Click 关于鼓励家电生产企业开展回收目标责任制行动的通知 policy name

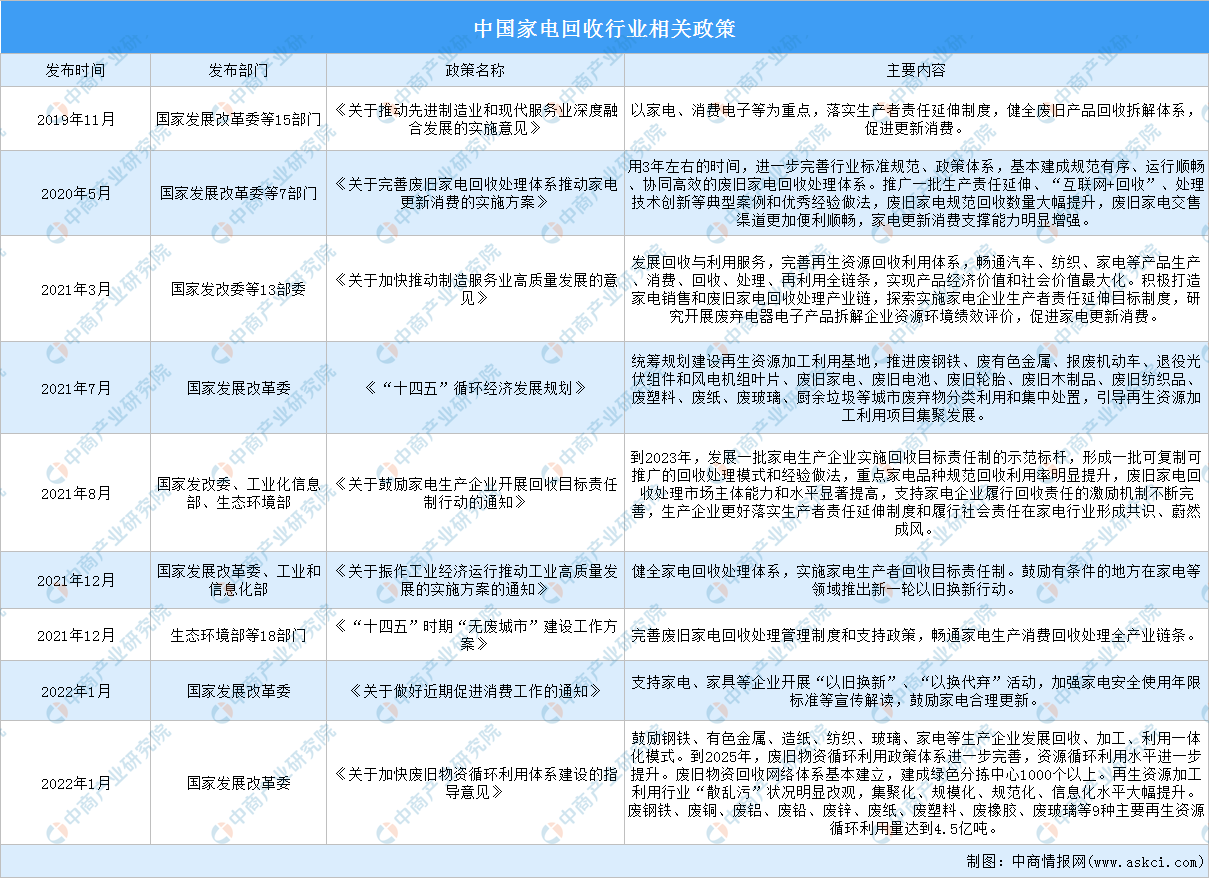click(x=475, y=493)
